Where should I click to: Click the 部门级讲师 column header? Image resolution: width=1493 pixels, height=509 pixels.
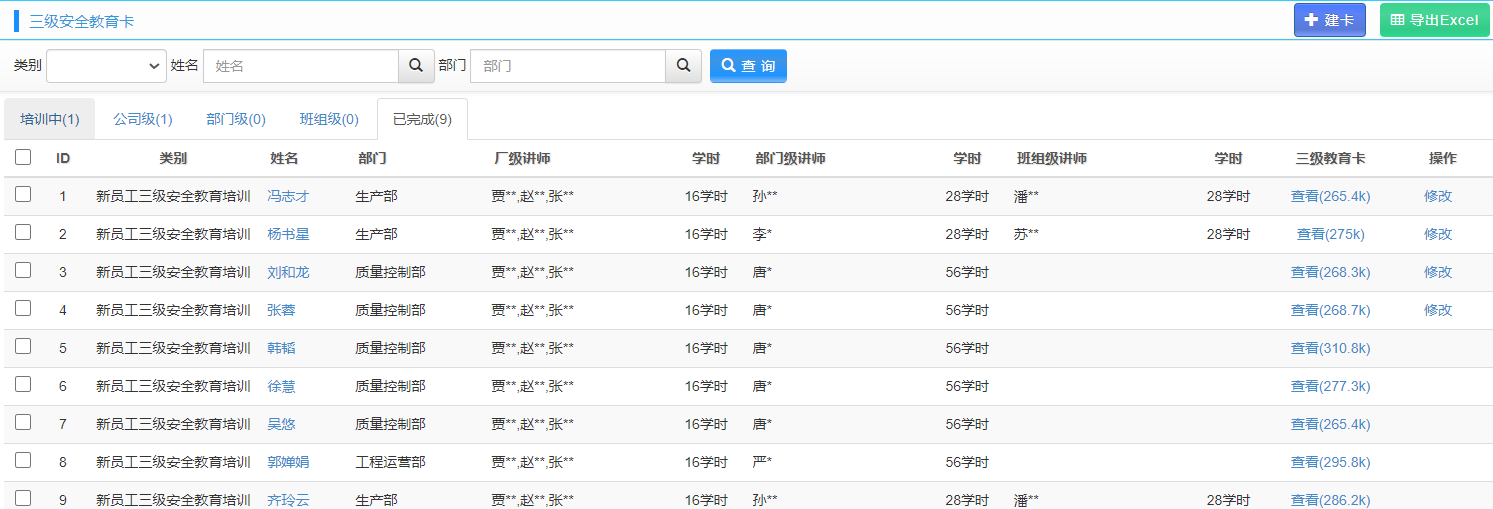790,158
